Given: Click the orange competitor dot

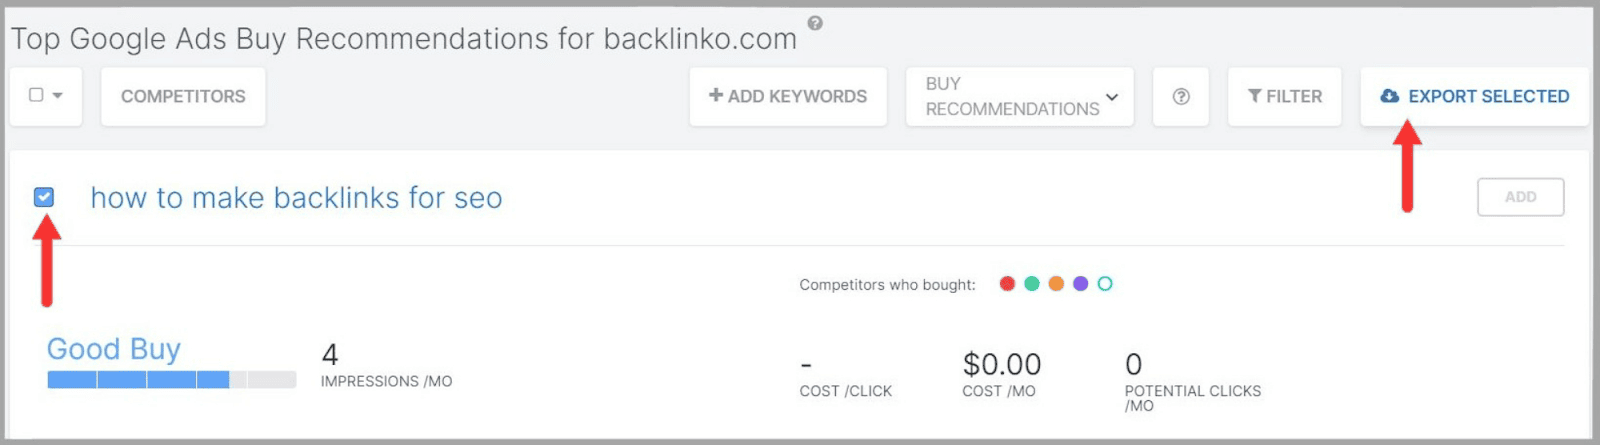Looking at the screenshot, I should click(1056, 284).
